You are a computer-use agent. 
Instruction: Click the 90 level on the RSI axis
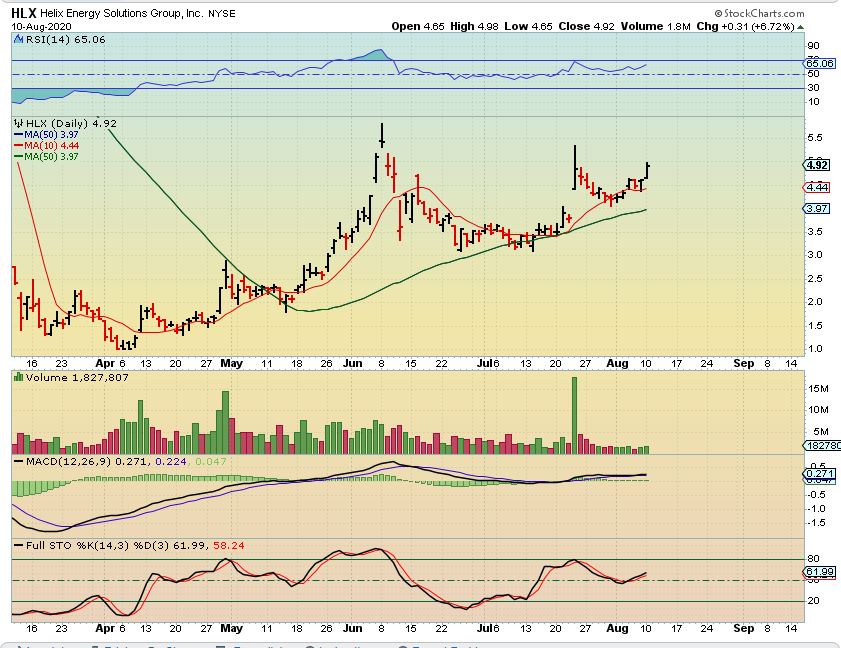point(813,46)
